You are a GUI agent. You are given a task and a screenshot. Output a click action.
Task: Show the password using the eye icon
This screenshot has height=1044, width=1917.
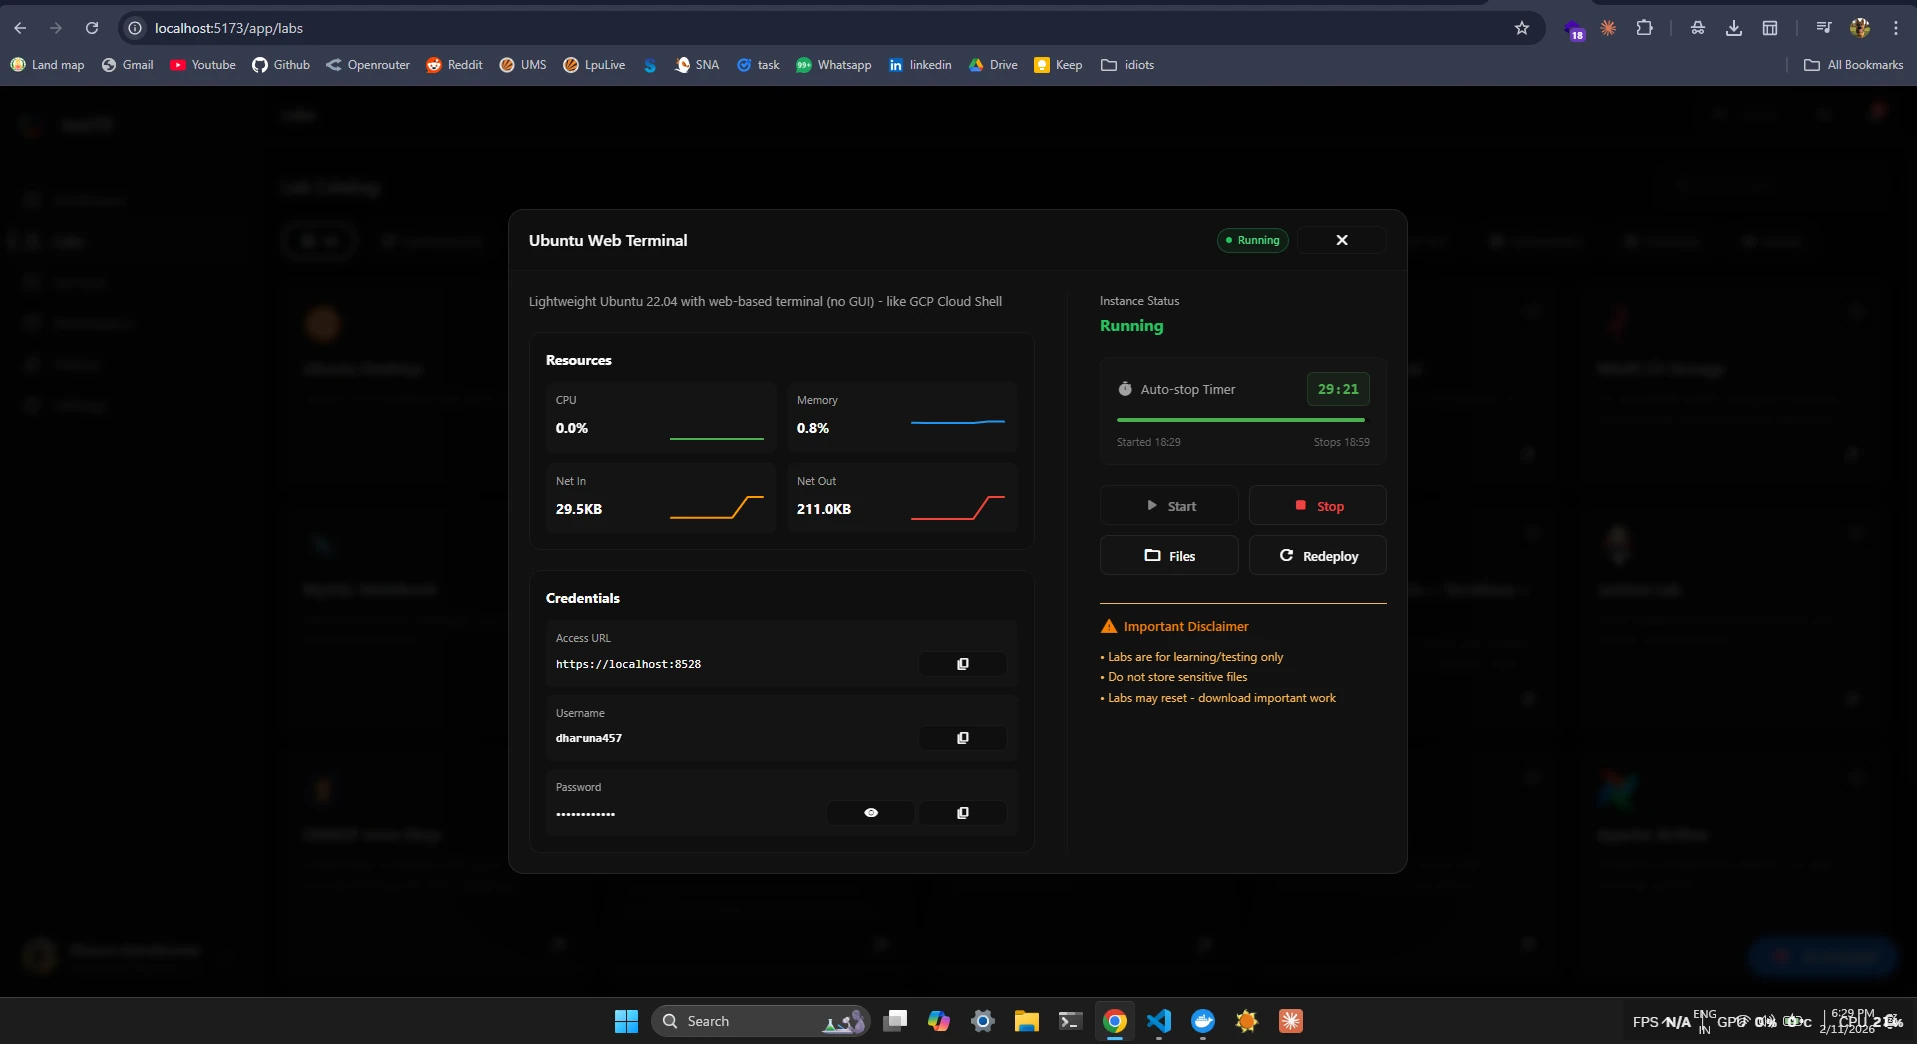870,813
